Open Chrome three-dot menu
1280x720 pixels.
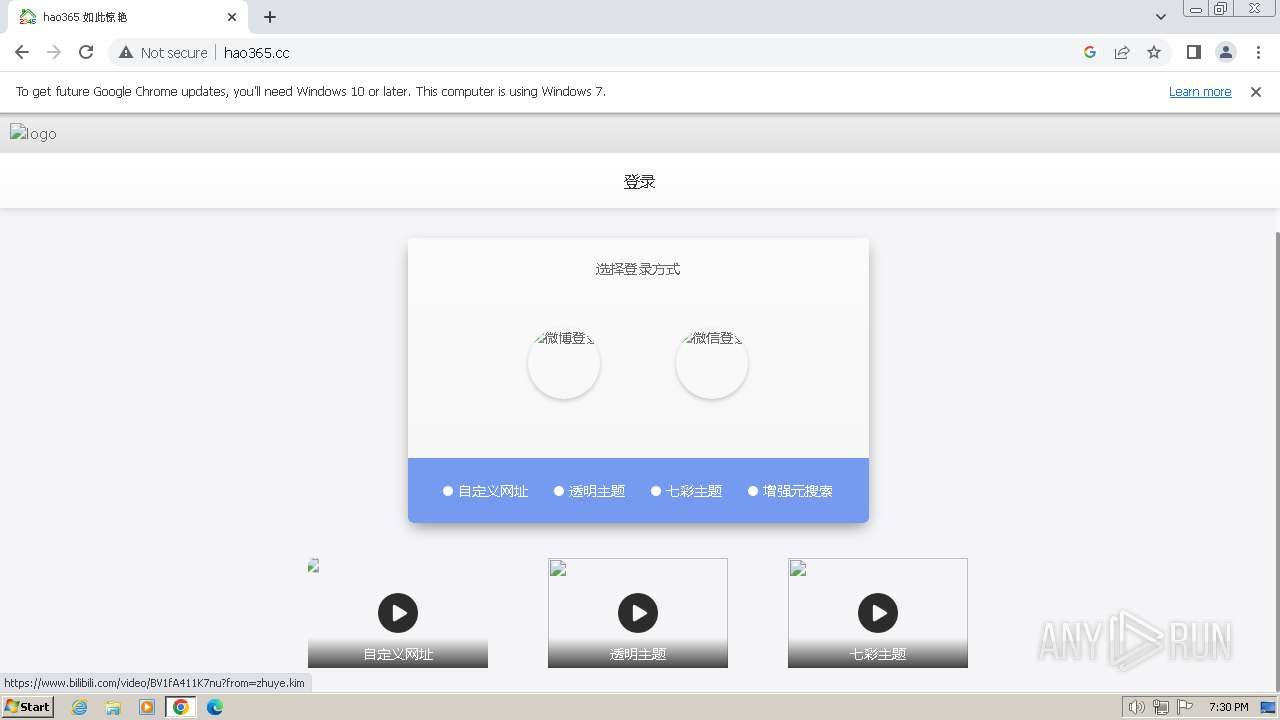point(1258,52)
